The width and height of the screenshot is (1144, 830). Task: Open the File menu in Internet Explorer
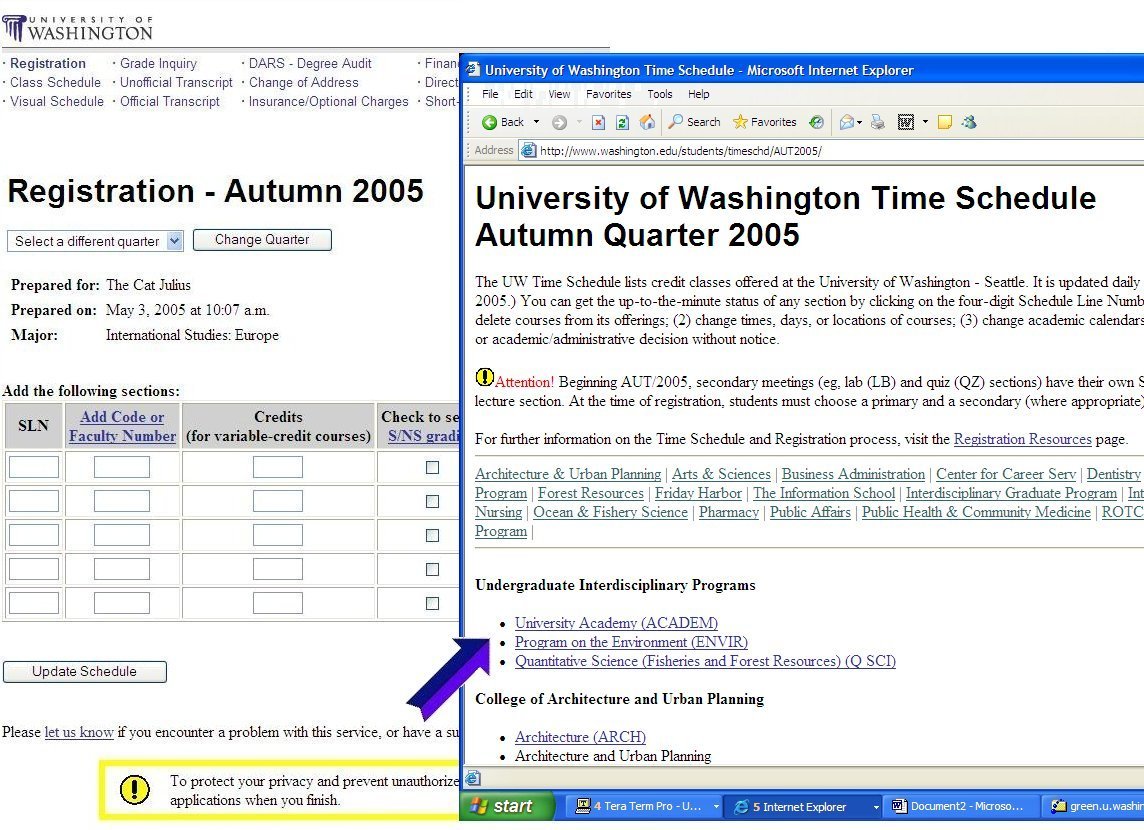pos(490,94)
